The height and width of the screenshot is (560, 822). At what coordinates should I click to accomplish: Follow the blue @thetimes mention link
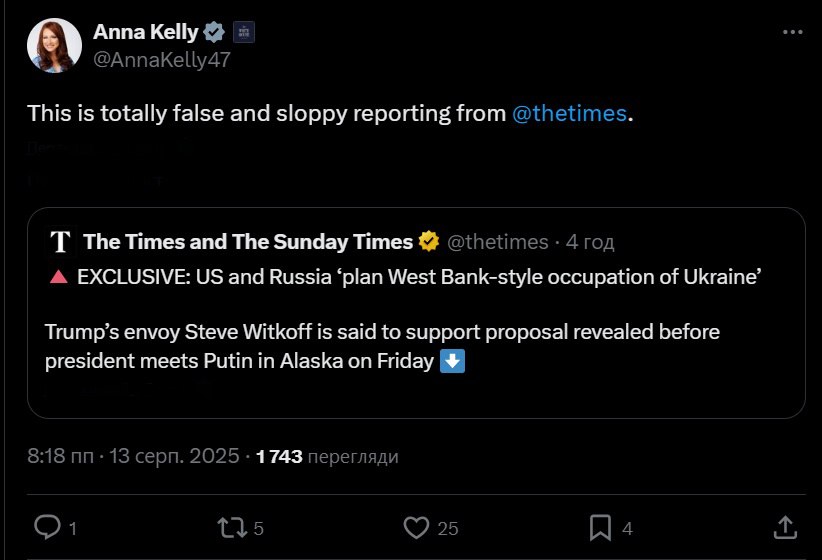click(x=569, y=113)
